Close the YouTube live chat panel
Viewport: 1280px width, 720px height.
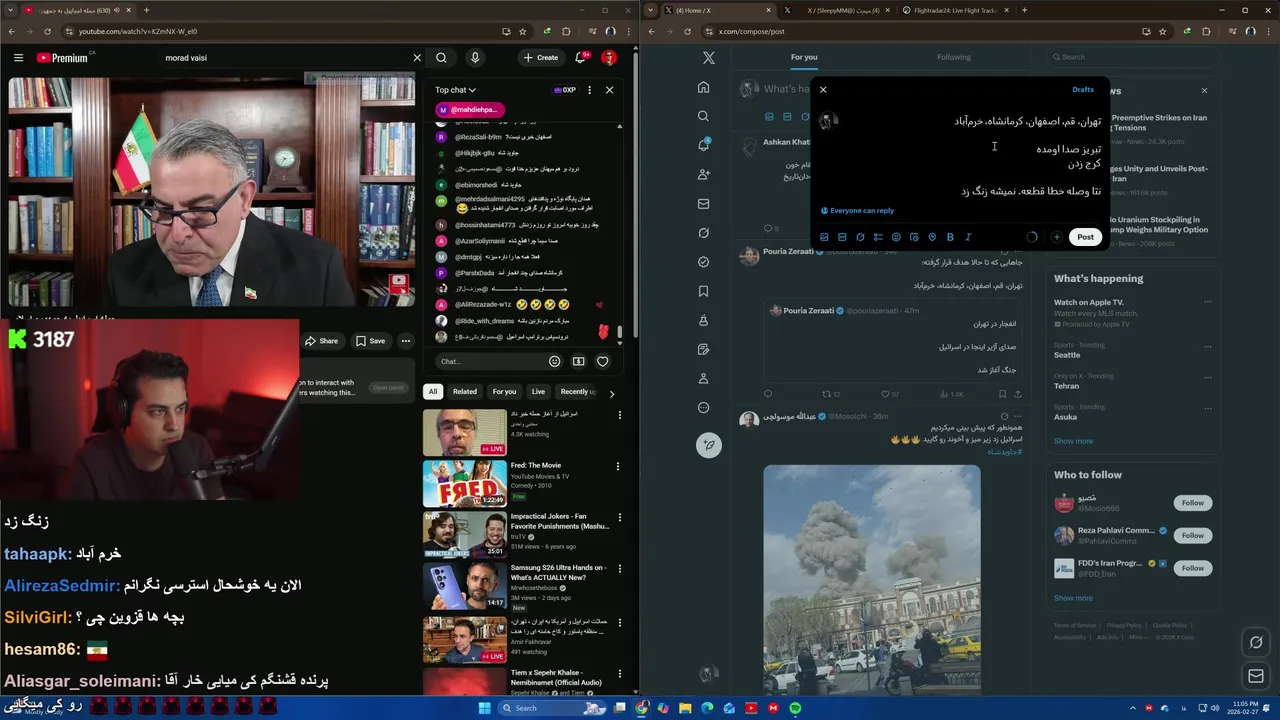point(609,90)
